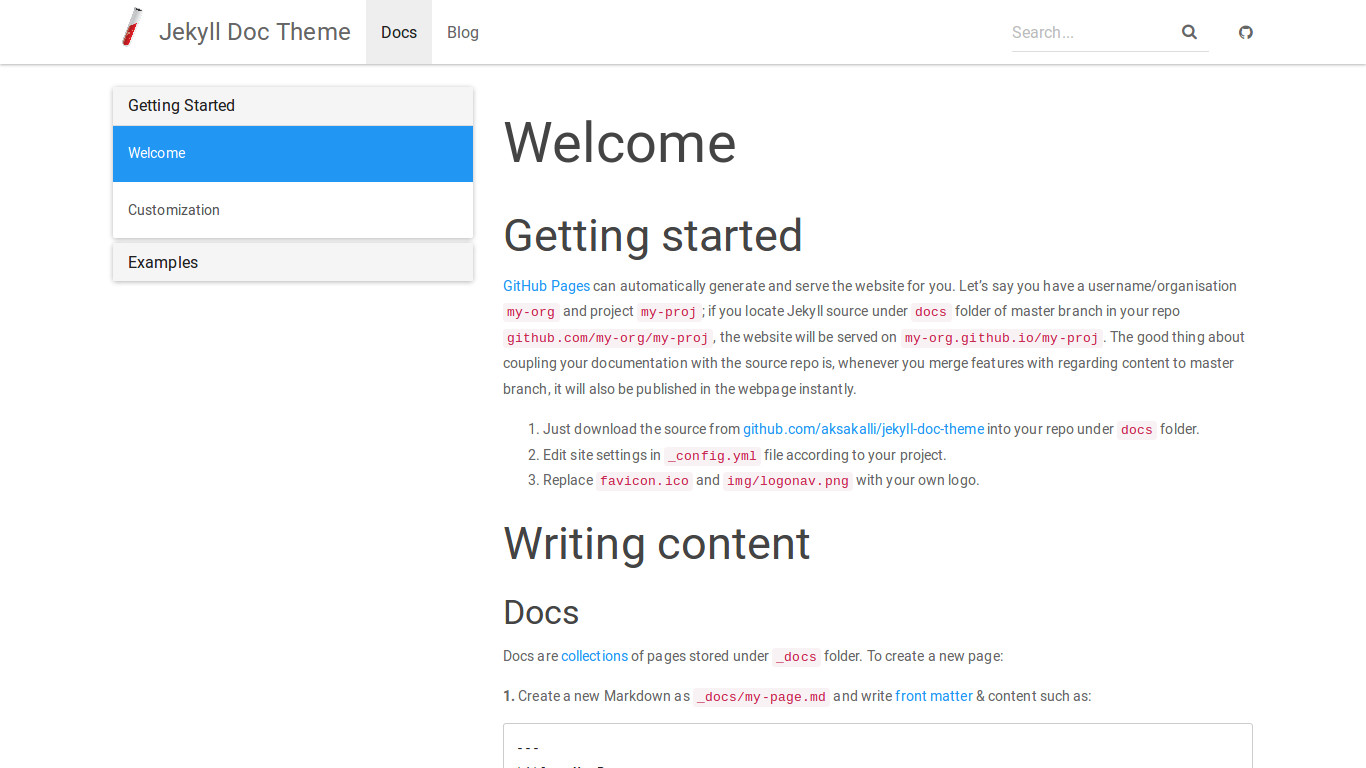Follow the GitHub Pages link

(546, 286)
